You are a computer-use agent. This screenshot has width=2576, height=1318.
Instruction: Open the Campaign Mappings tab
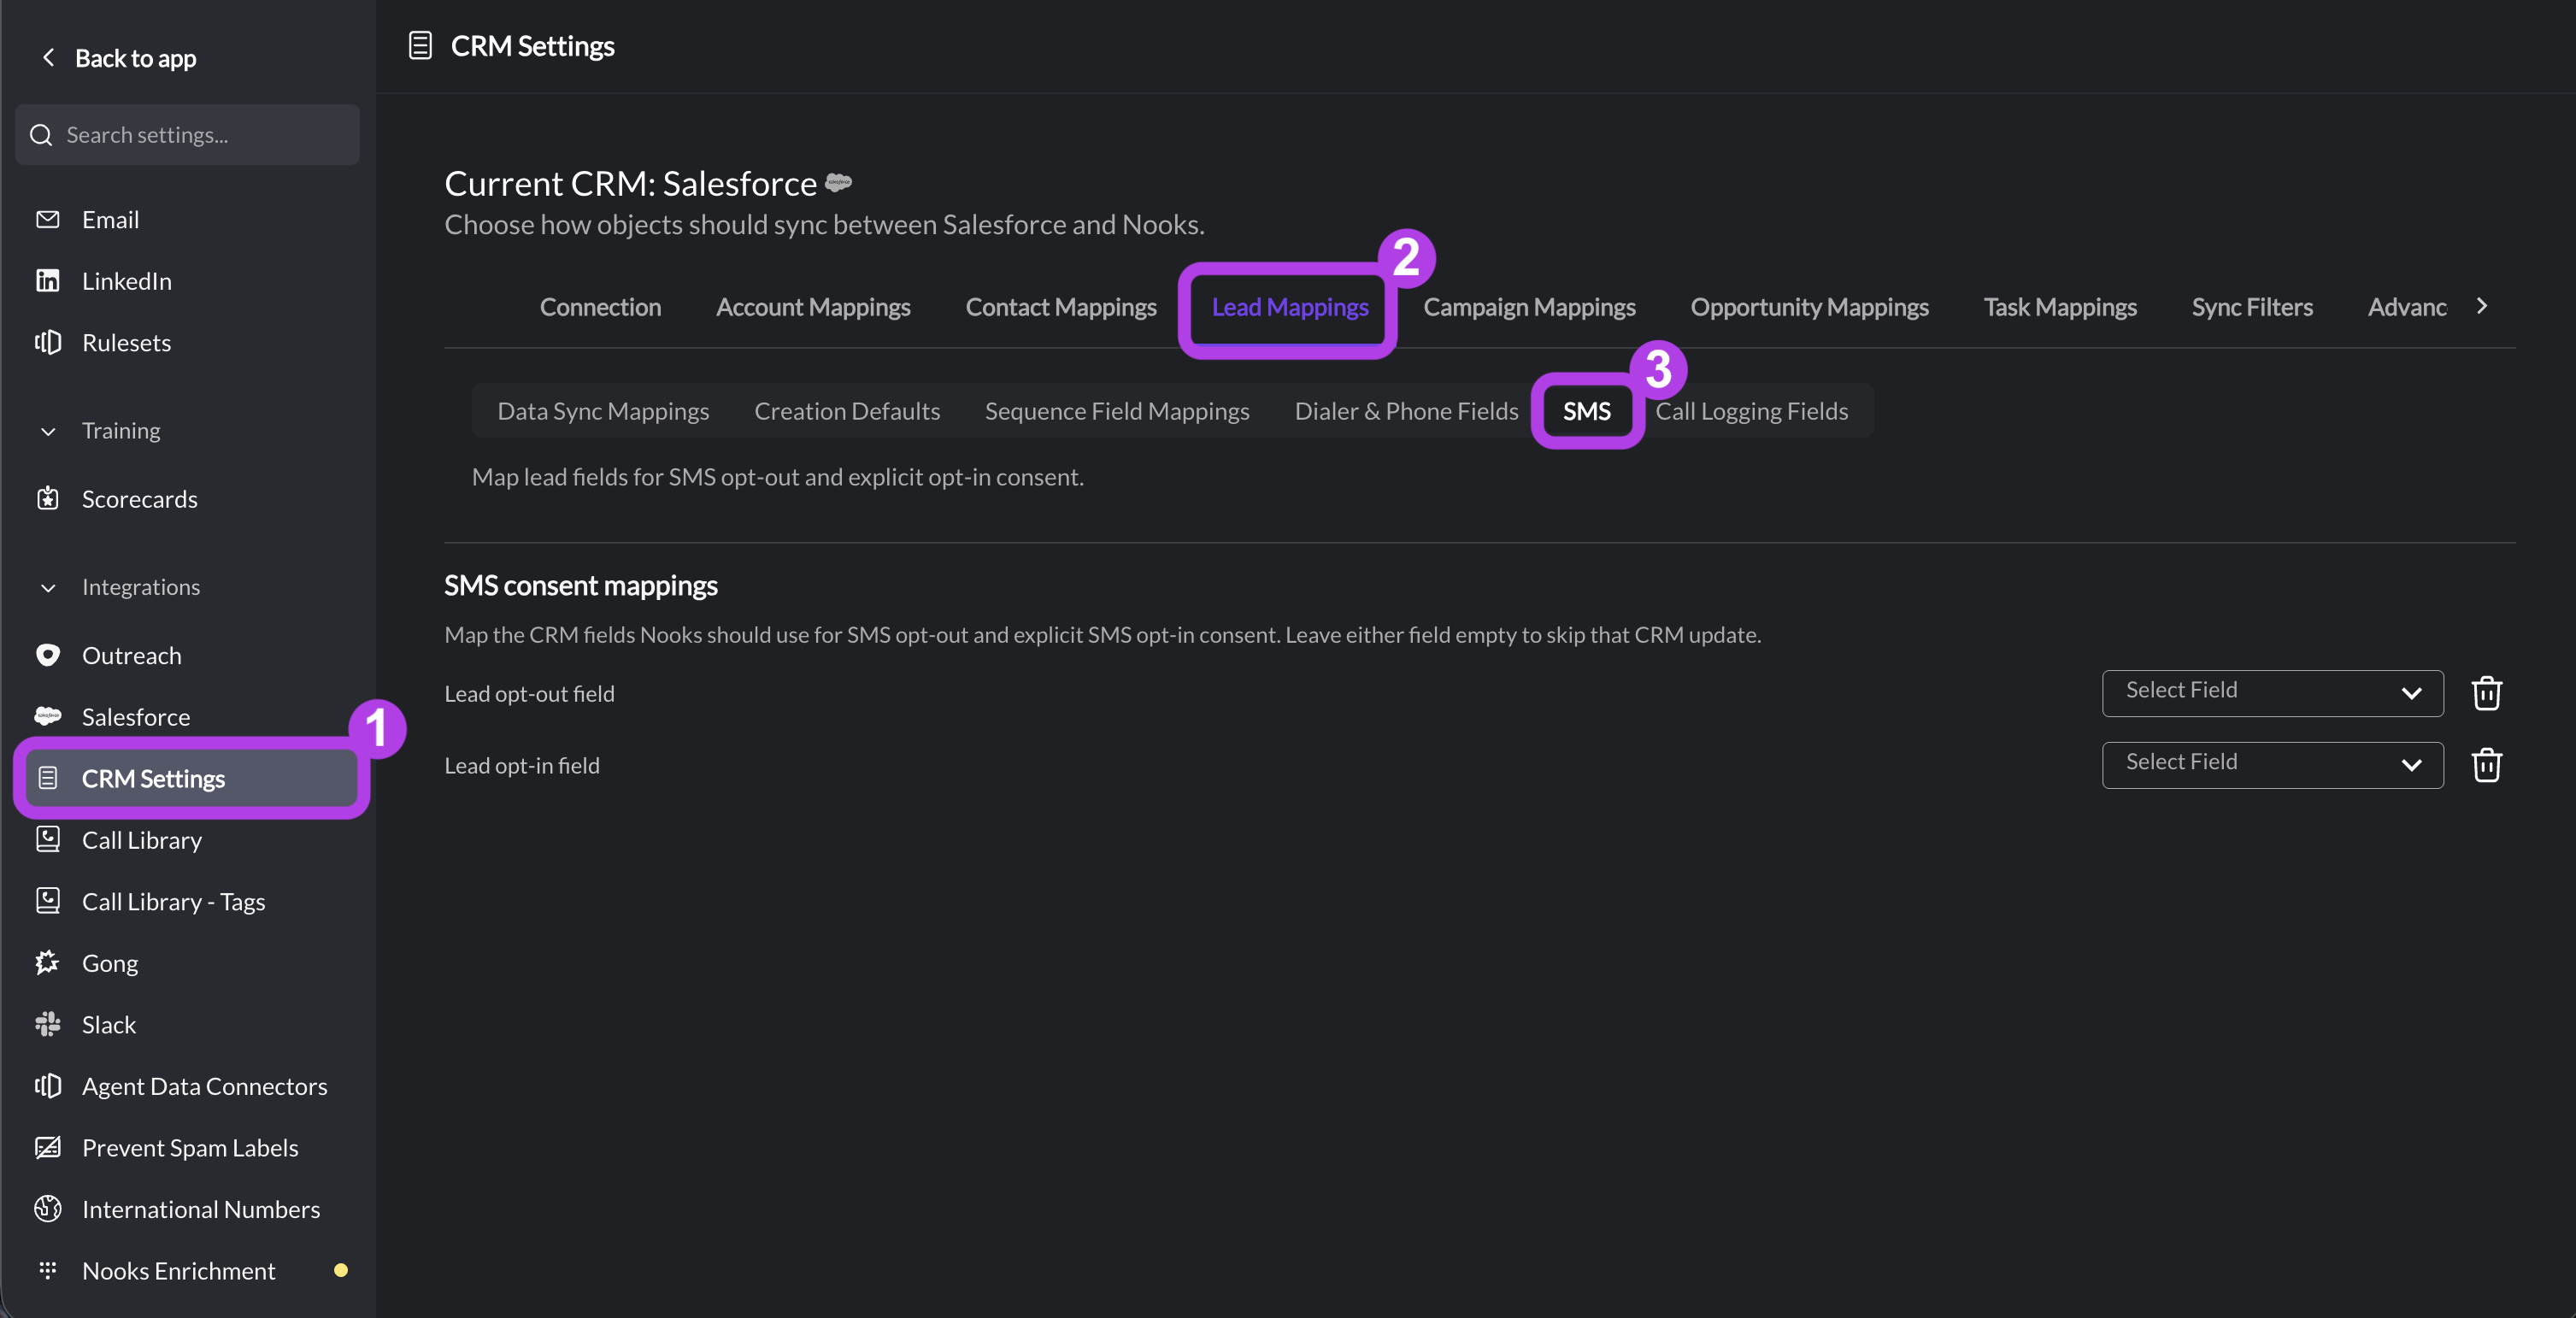[x=1529, y=307]
